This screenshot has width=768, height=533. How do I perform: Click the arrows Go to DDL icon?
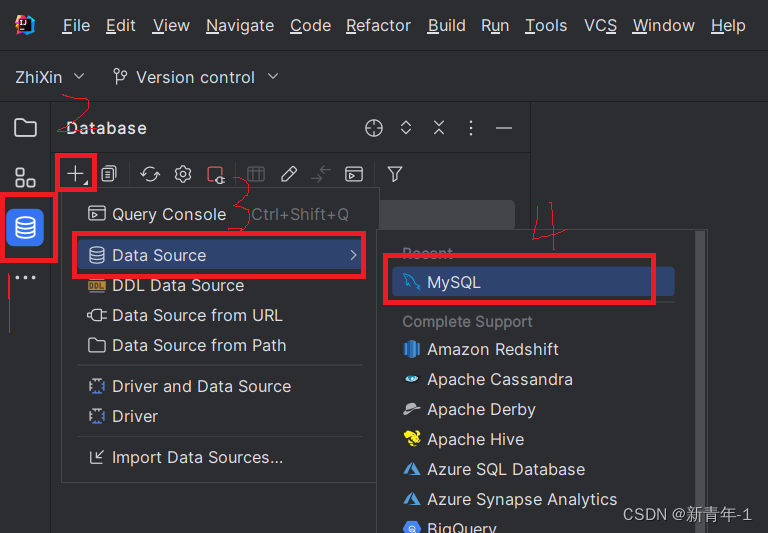click(x=321, y=174)
